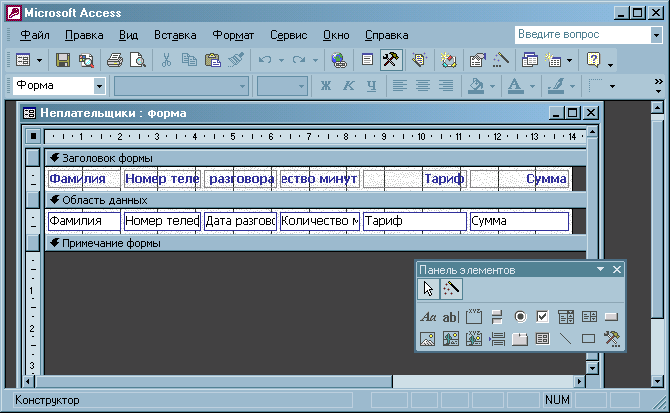
Task: Select the Заголовок формы section bar
Action: pos(315,158)
